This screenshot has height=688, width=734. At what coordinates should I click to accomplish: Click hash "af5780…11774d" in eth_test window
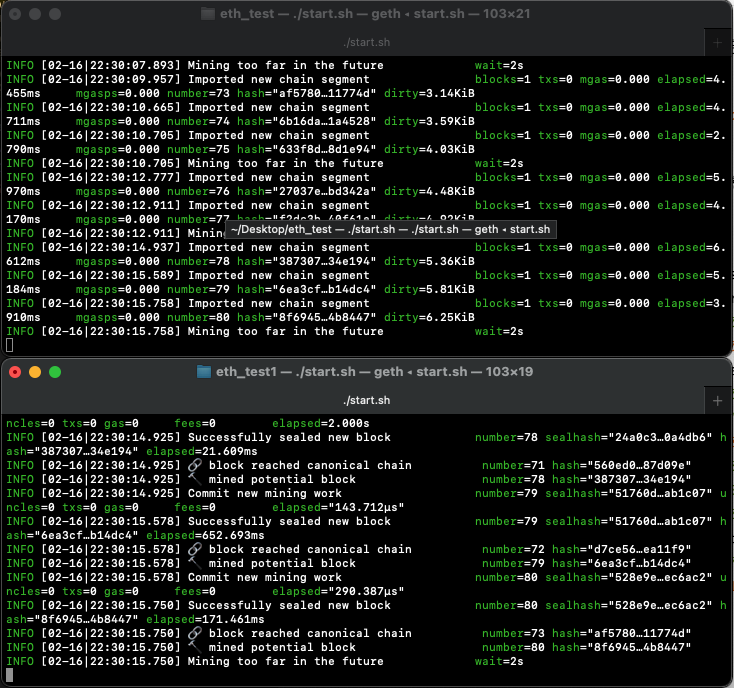[x=307, y=93]
